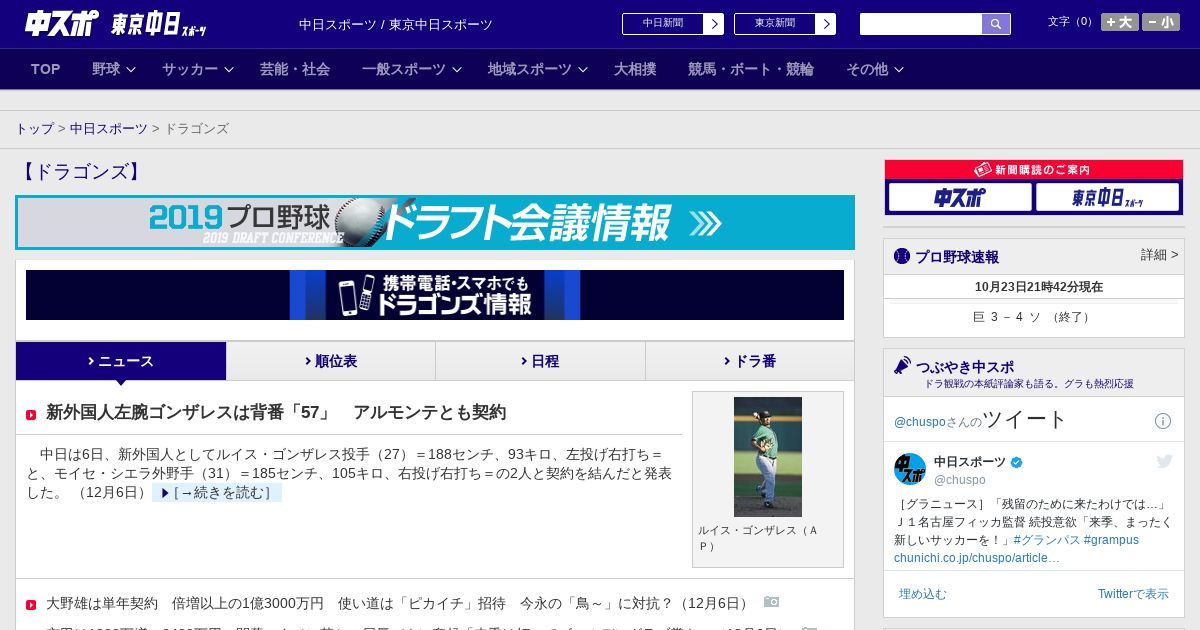Decrease text size with 小 button

pos(1161,22)
